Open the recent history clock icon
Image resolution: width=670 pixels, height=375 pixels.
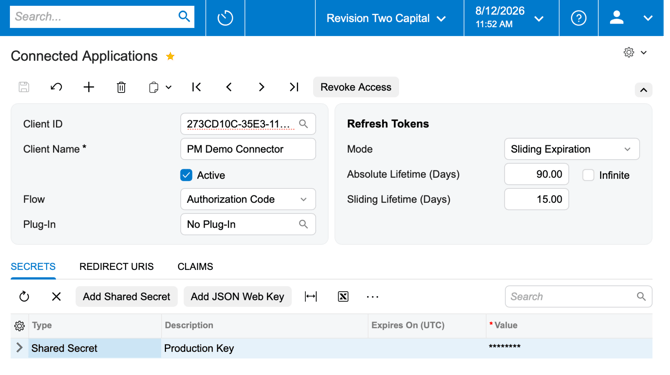225,18
